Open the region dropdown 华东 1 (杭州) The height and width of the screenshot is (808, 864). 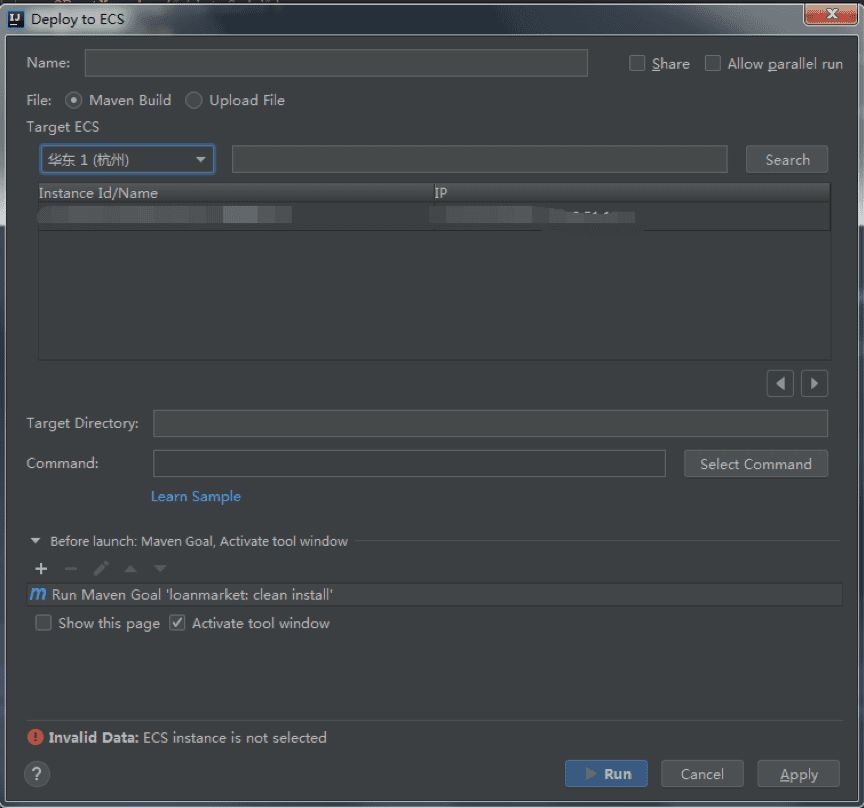127,159
